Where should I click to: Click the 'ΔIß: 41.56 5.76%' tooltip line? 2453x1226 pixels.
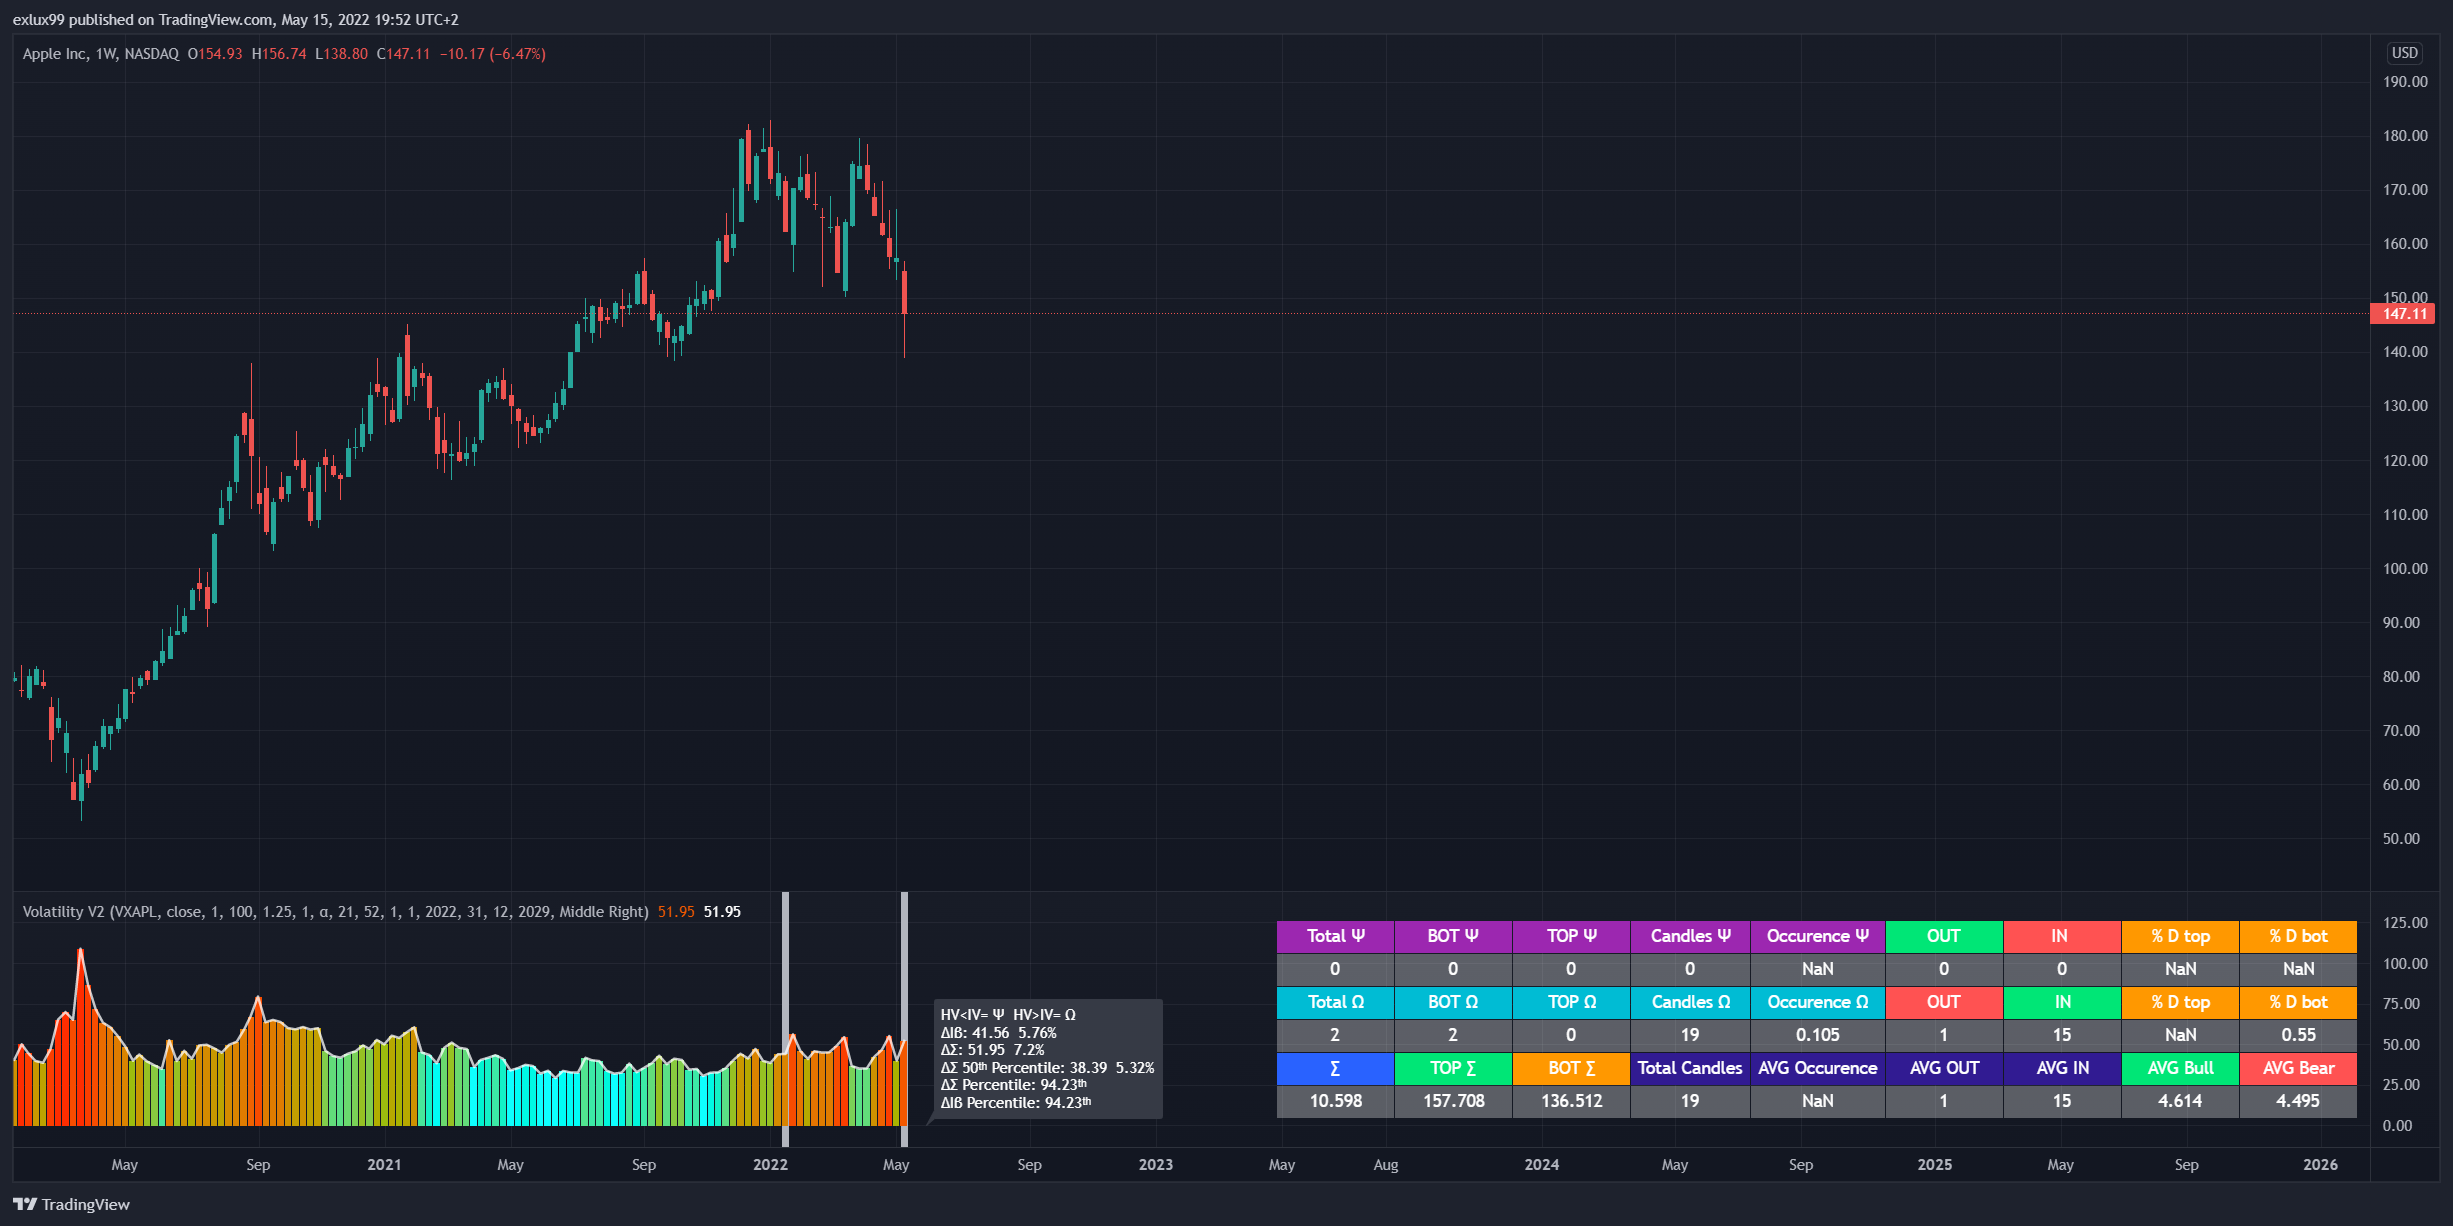coord(998,1033)
